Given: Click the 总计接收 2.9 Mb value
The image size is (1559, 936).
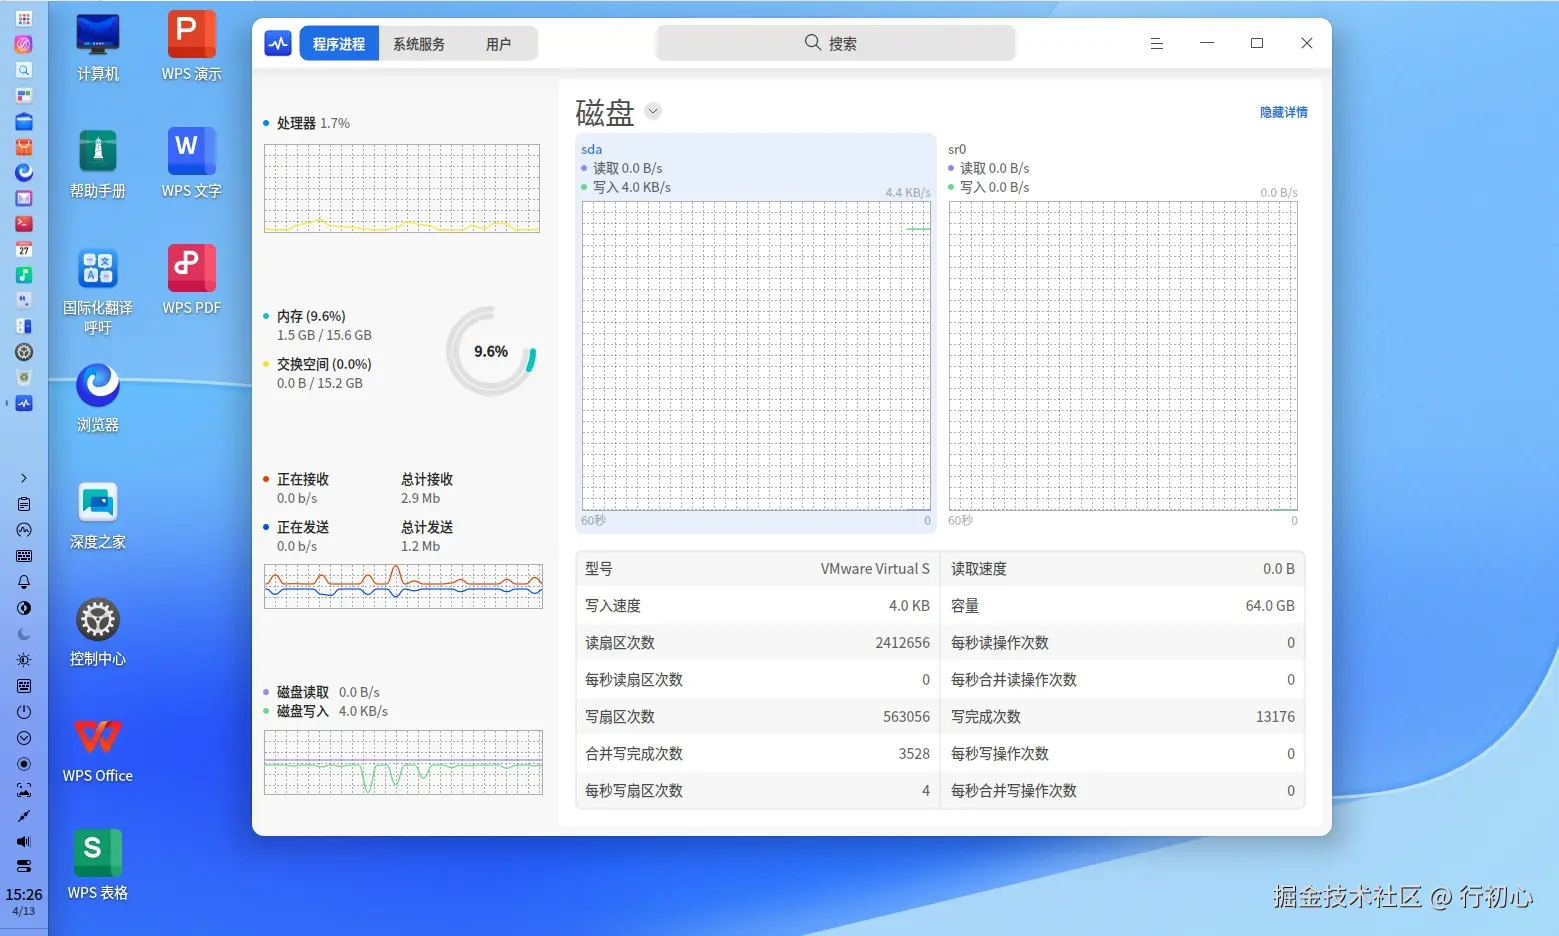Looking at the screenshot, I should [x=421, y=498].
